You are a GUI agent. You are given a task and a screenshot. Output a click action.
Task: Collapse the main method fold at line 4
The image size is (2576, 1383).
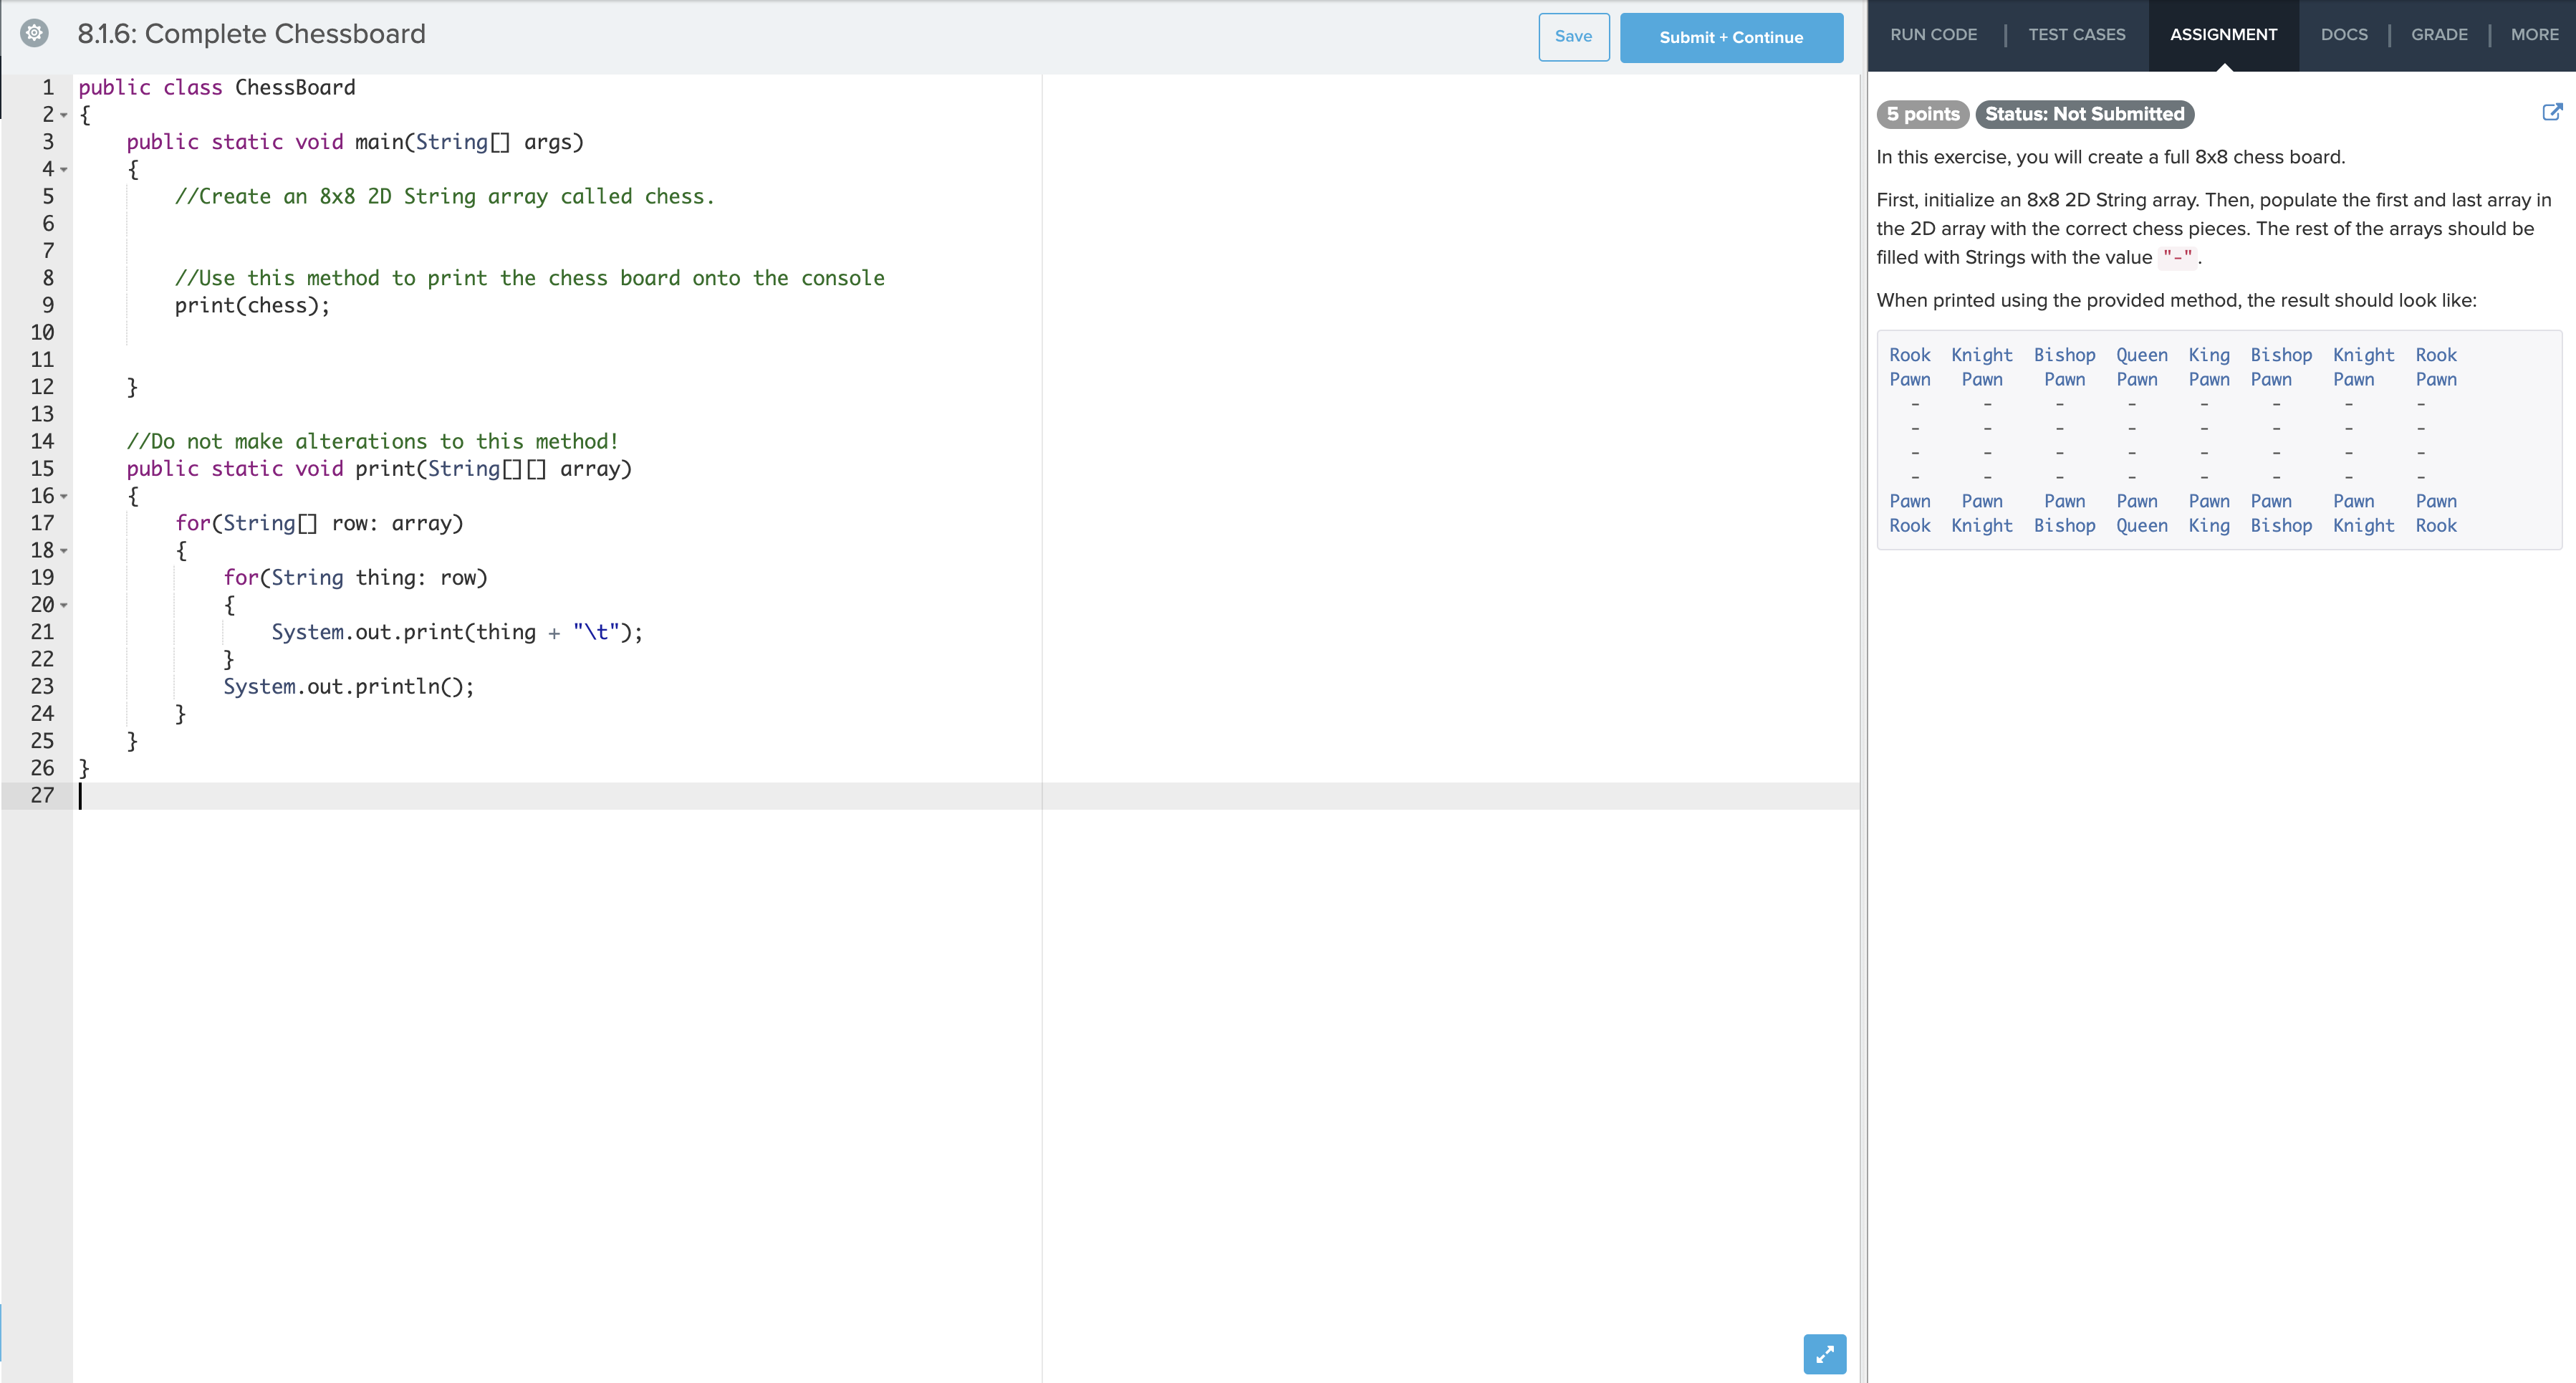pos(64,170)
